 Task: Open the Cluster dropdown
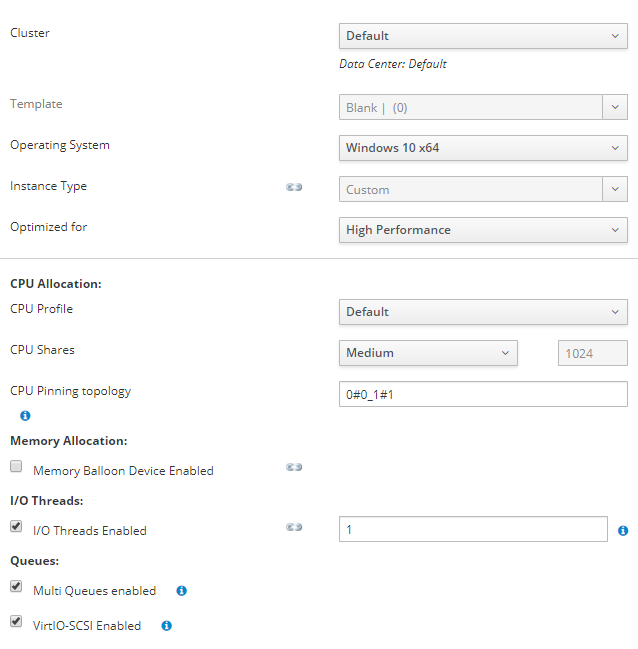click(x=483, y=36)
